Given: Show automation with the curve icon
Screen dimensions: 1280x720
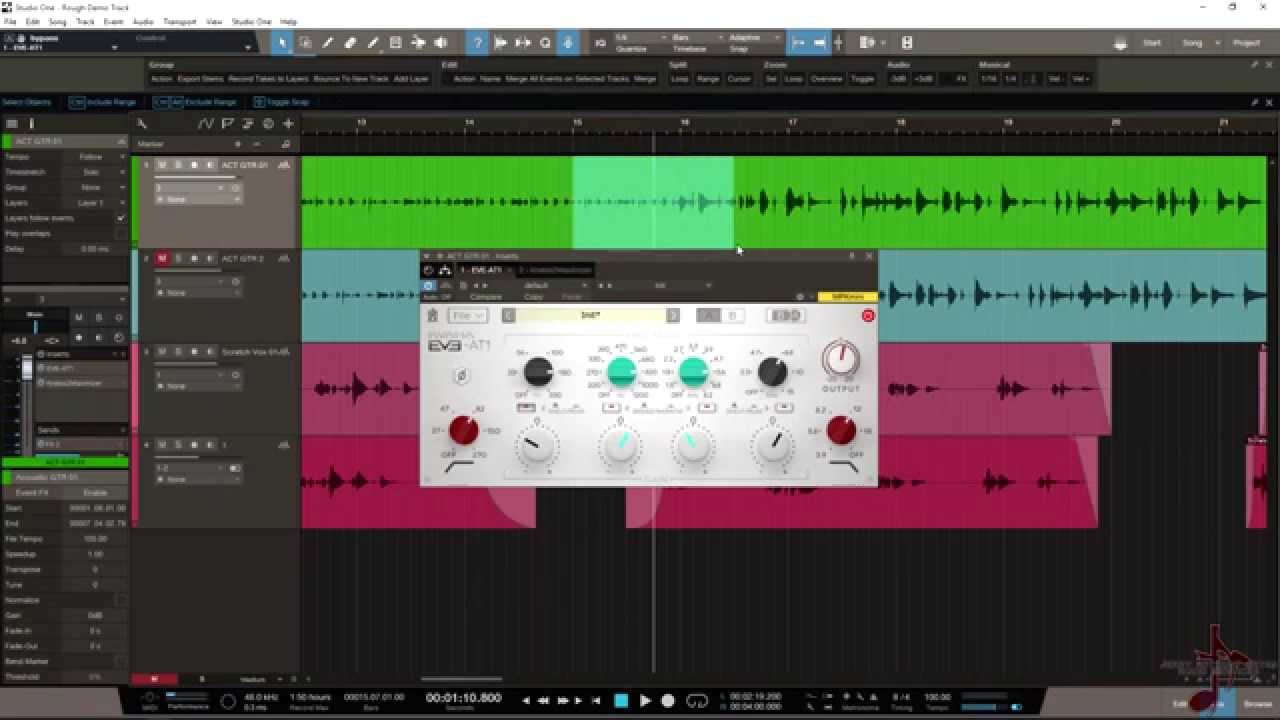Looking at the screenshot, I should tap(206, 124).
